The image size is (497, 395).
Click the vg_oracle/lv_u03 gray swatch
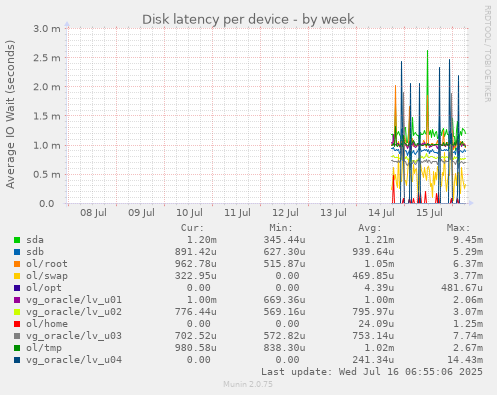point(17,336)
